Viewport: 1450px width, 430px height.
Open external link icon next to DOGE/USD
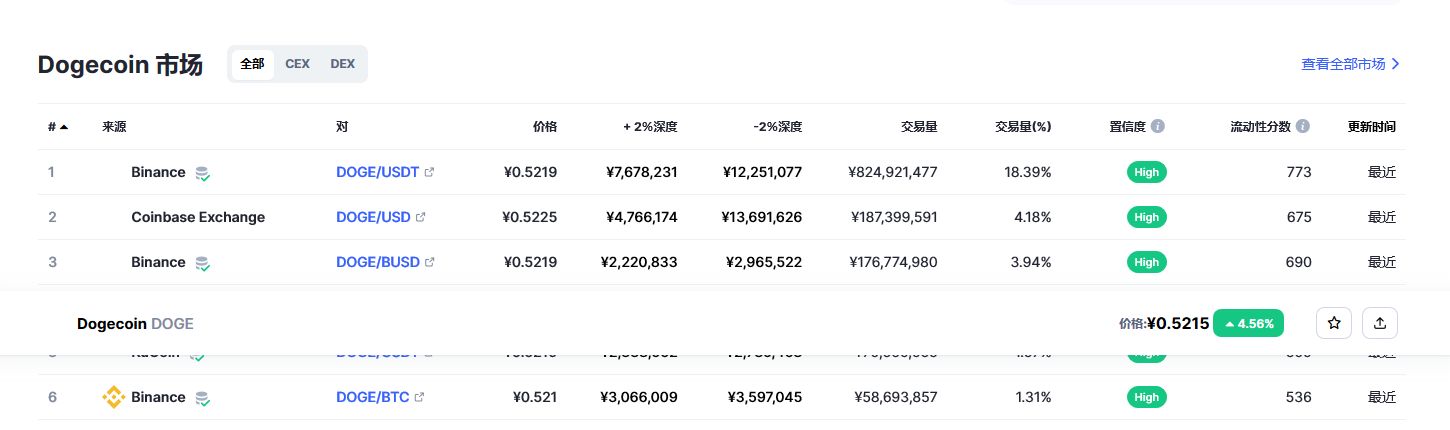[421, 217]
